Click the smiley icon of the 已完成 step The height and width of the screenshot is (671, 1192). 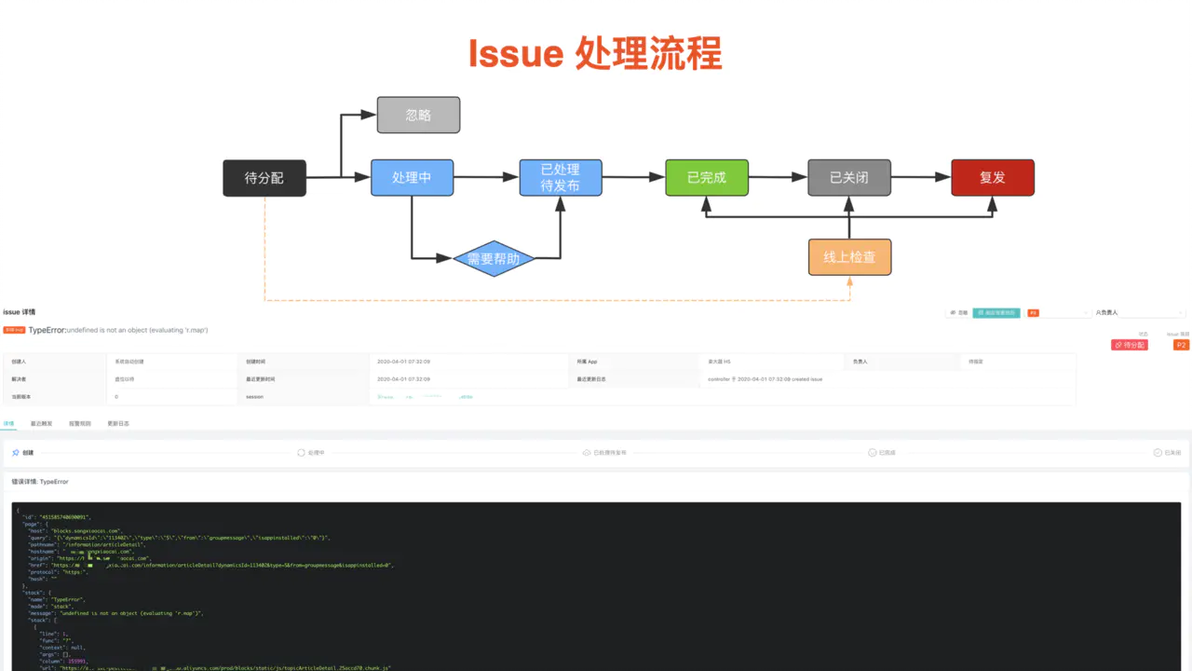pyautogui.click(x=872, y=453)
